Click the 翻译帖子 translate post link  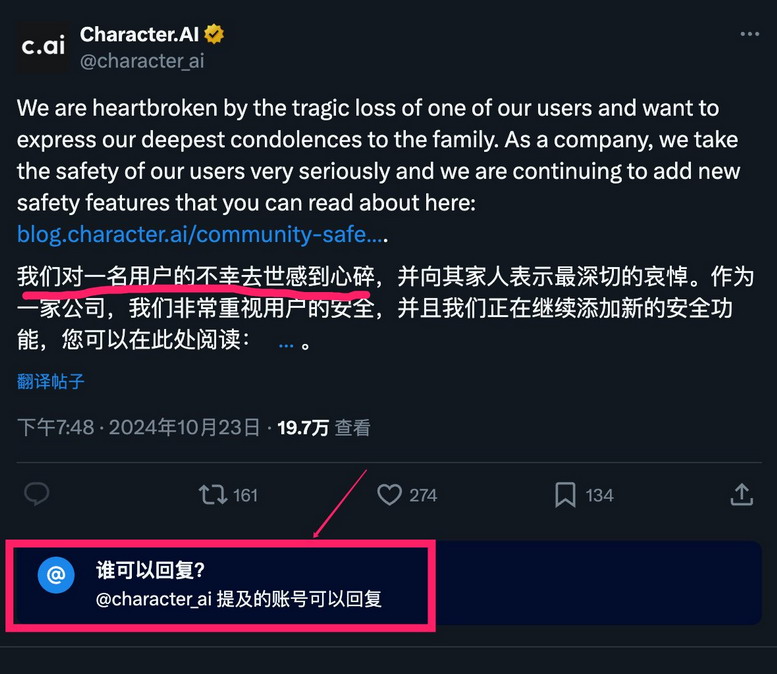tap(51, 381)
